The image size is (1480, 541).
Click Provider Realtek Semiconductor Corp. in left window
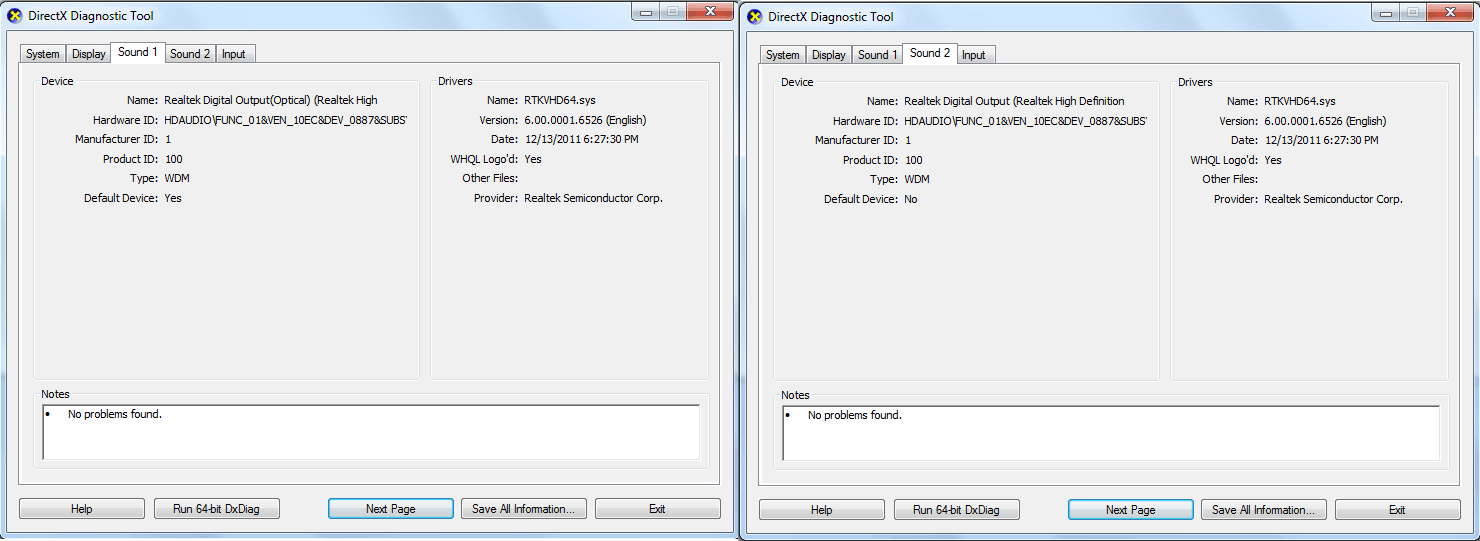pyautogui.click(x=594, y=198)
